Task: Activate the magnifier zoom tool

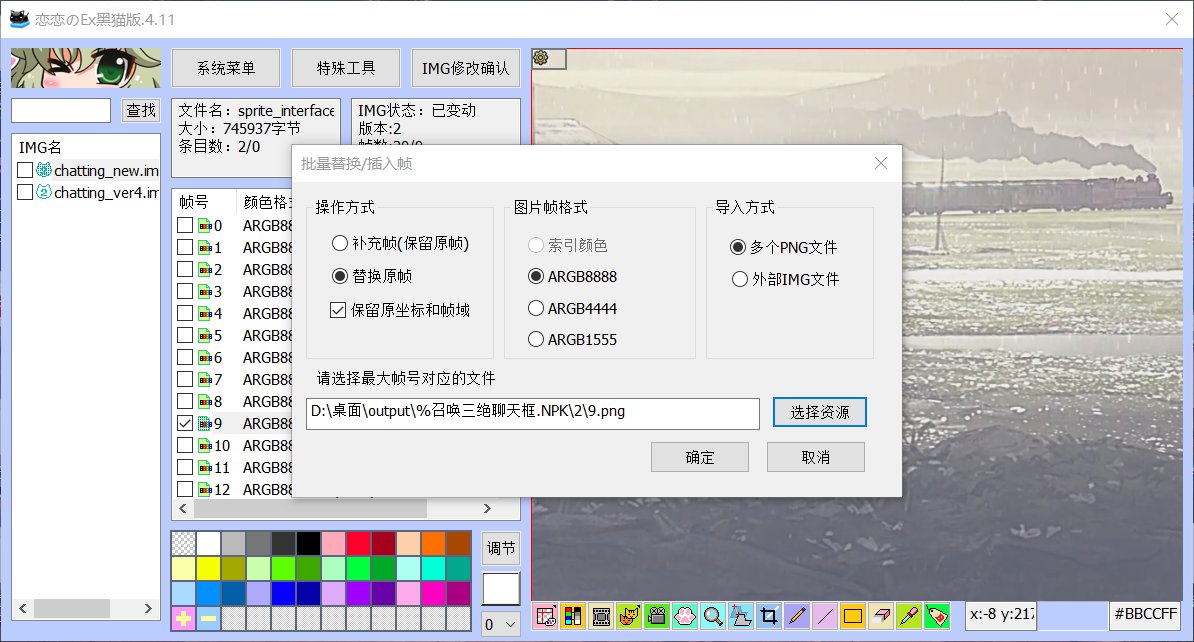Action: 712,616
